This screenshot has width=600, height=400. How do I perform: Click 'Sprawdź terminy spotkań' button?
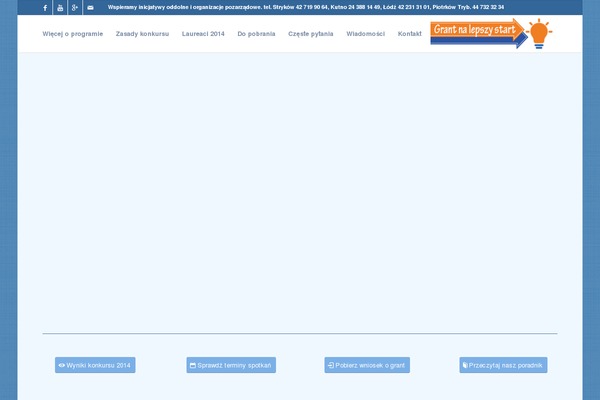pos(231,365)
